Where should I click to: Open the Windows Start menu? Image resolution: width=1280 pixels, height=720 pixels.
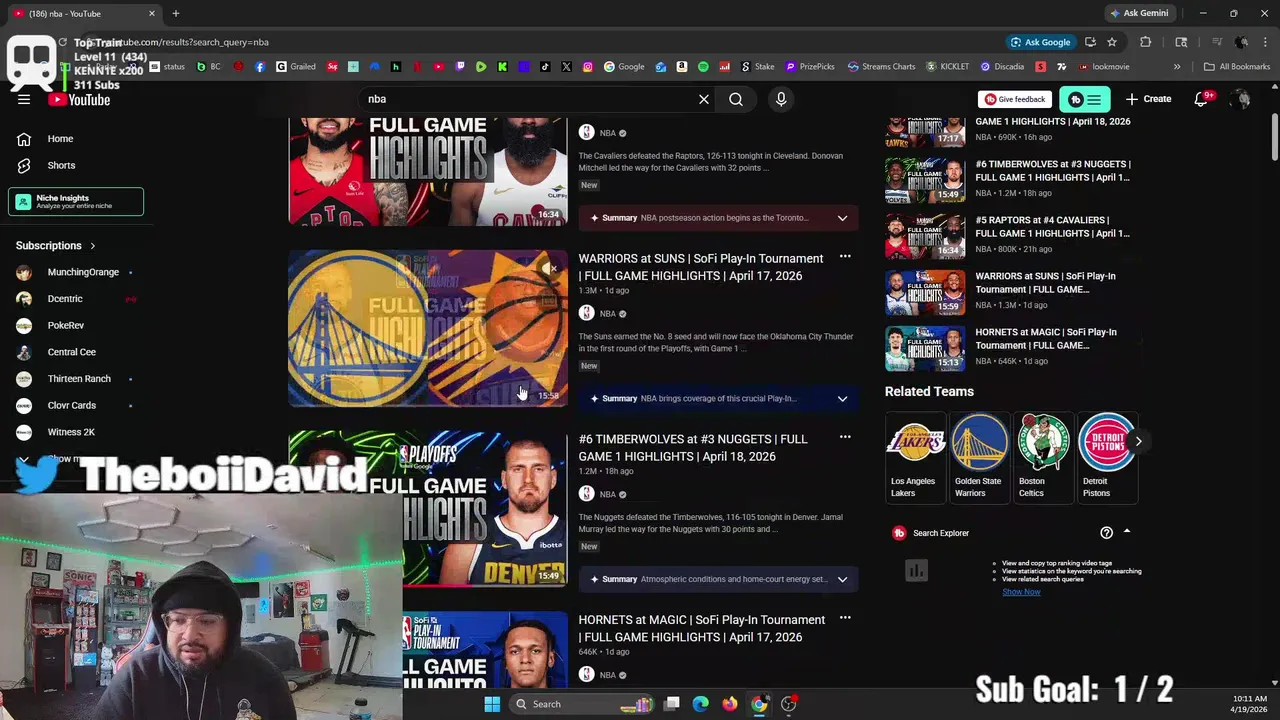click(492, 704)
